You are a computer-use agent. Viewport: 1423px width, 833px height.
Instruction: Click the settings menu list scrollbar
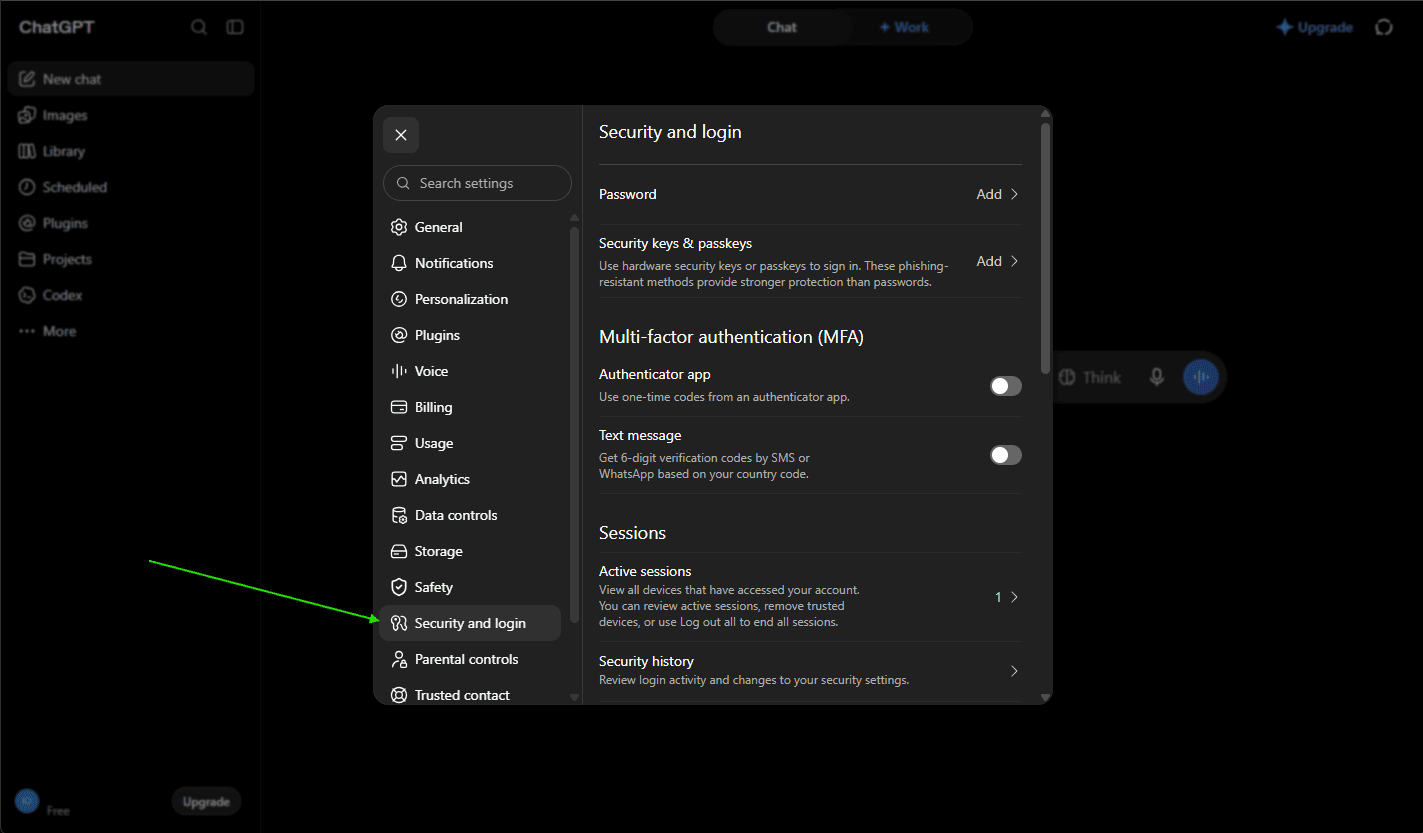point(574,424)
